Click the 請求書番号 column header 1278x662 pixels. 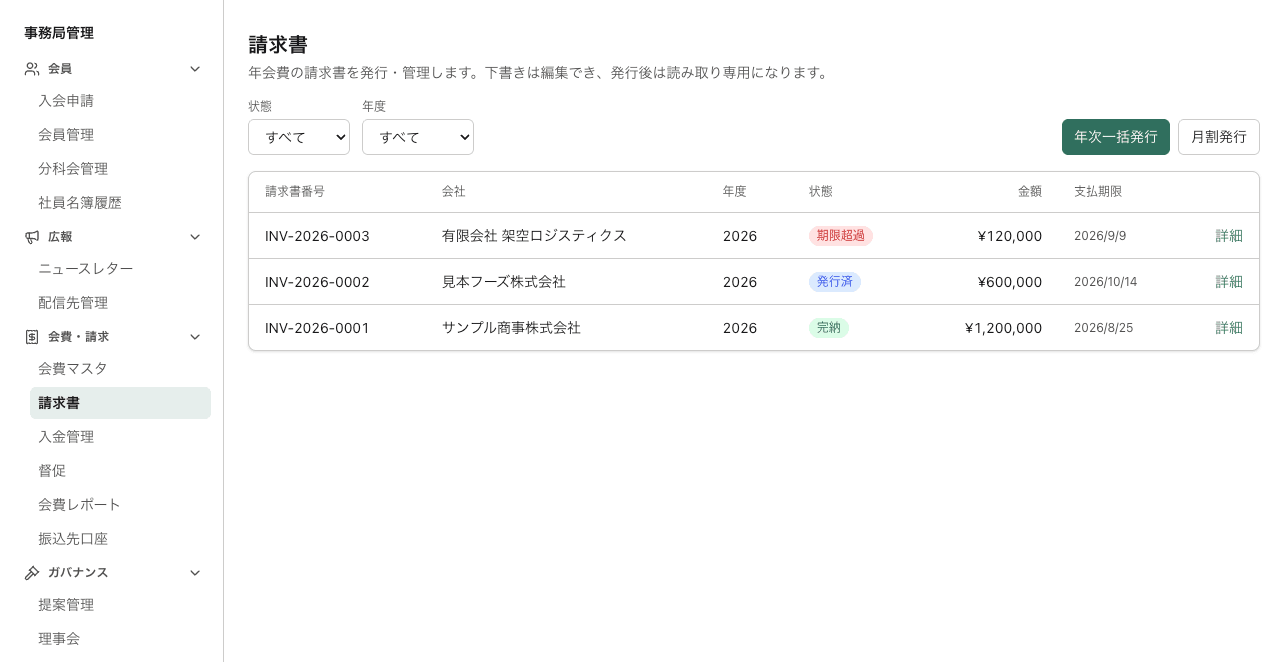coord(295,192)
